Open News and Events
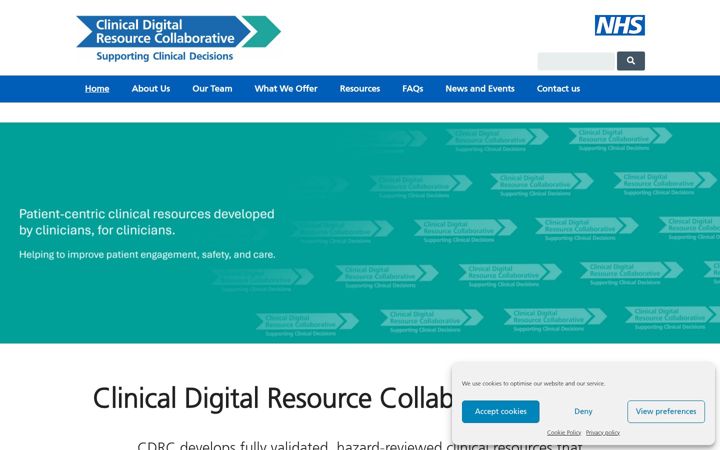720x450 pixels. pyautogui.click(x=480, y=89)
